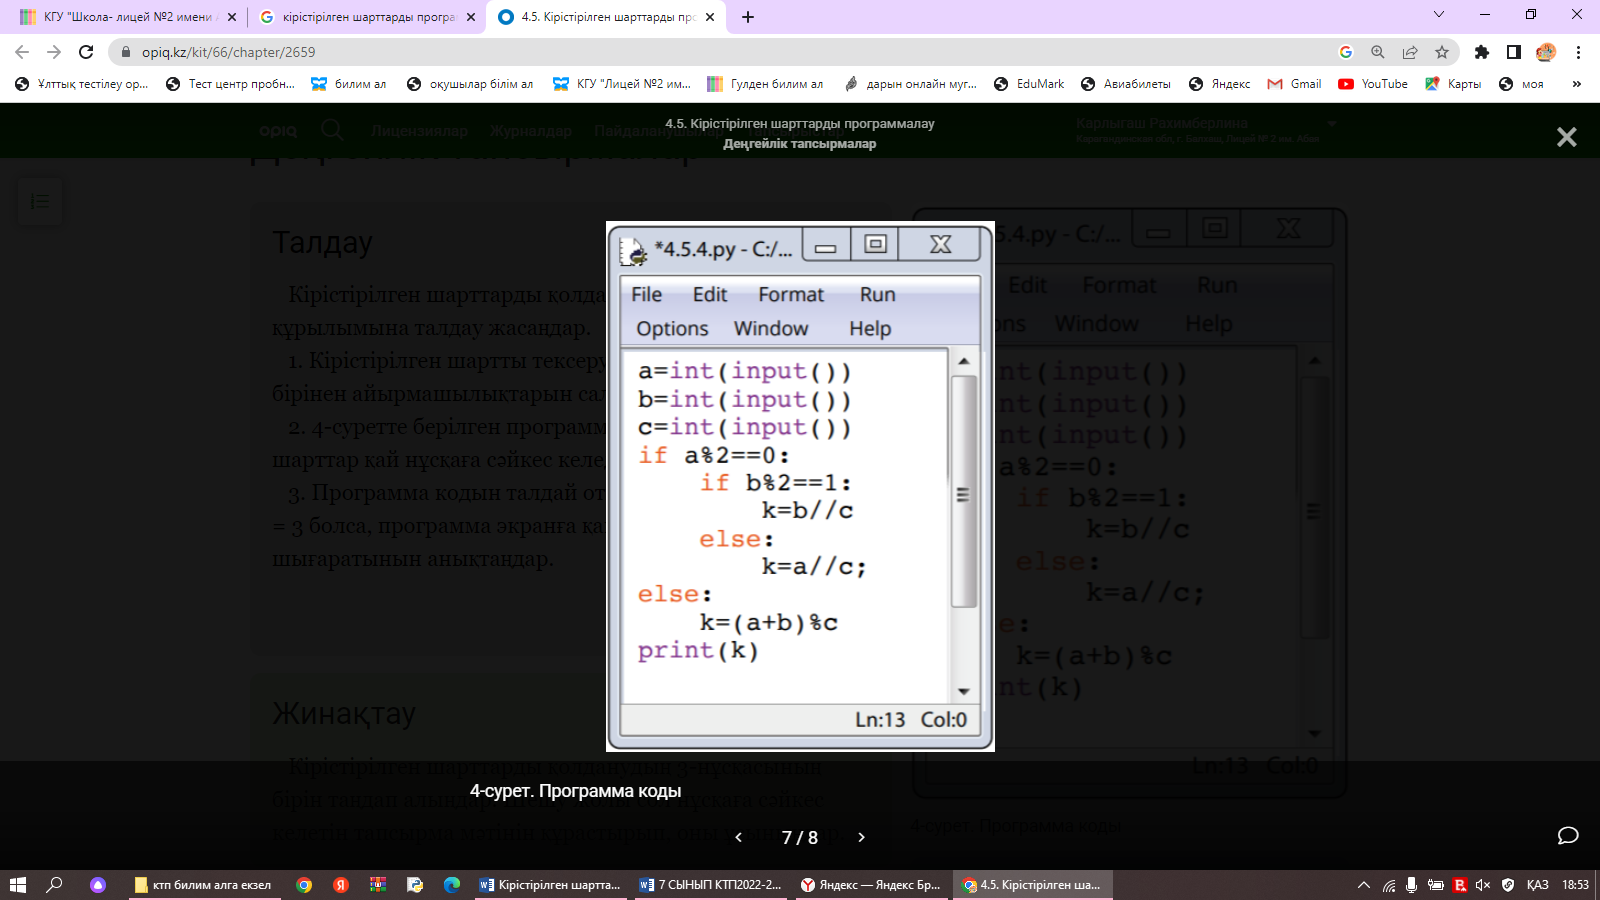Switch the KA3 keyboard language indicator
The width and height of the screenshot is (1600, 900).
point(1537,885)
